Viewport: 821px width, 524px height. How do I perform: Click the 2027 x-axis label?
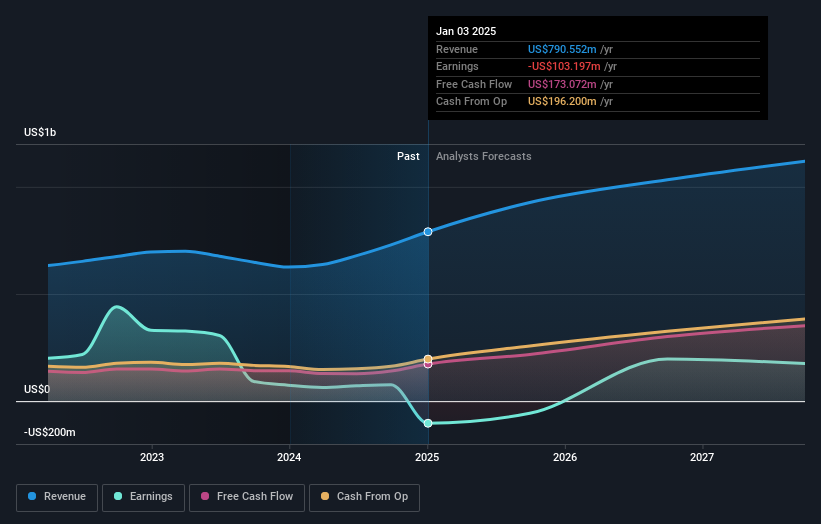coord(702,457)
